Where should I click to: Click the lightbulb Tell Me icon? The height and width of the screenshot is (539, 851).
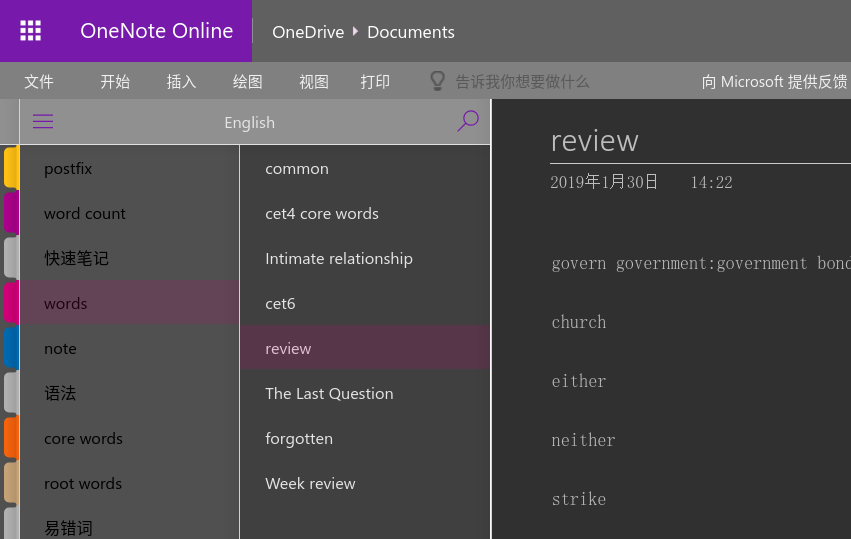[437, 81]
